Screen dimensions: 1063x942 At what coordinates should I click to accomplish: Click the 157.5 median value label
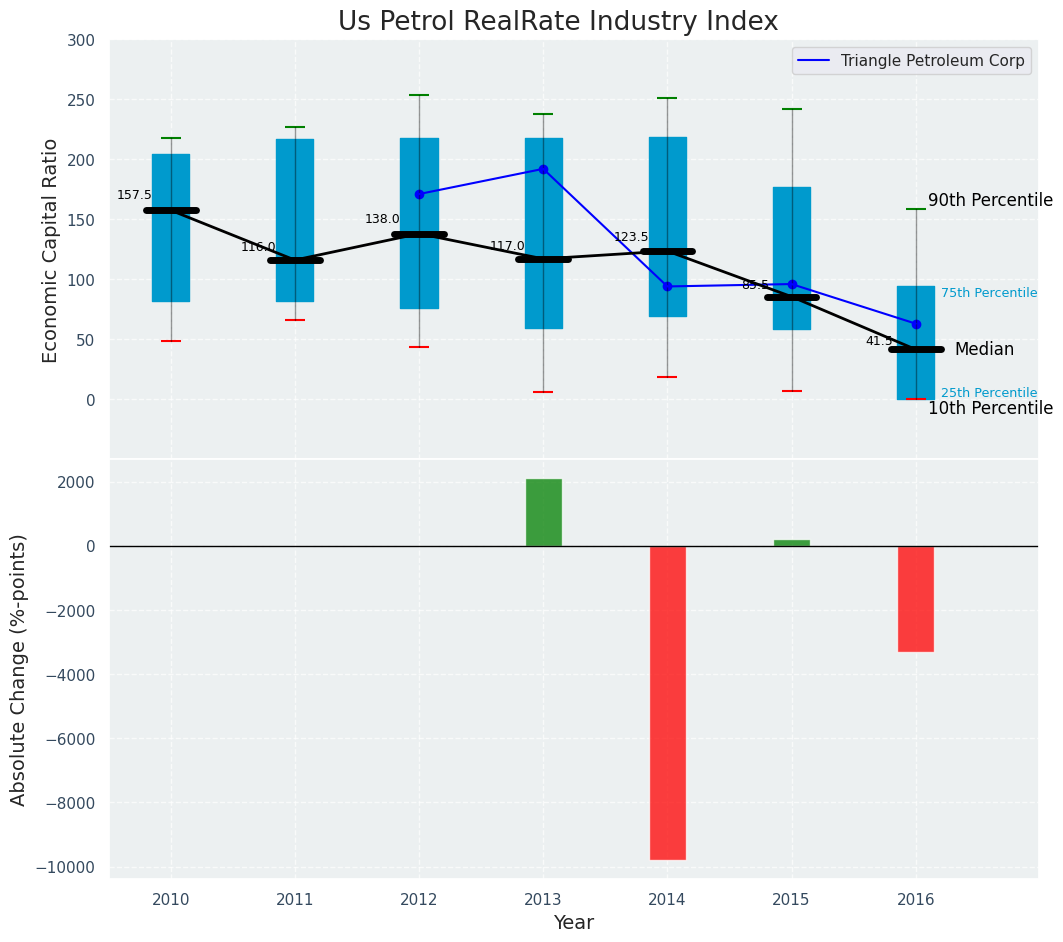pos(134,195)
